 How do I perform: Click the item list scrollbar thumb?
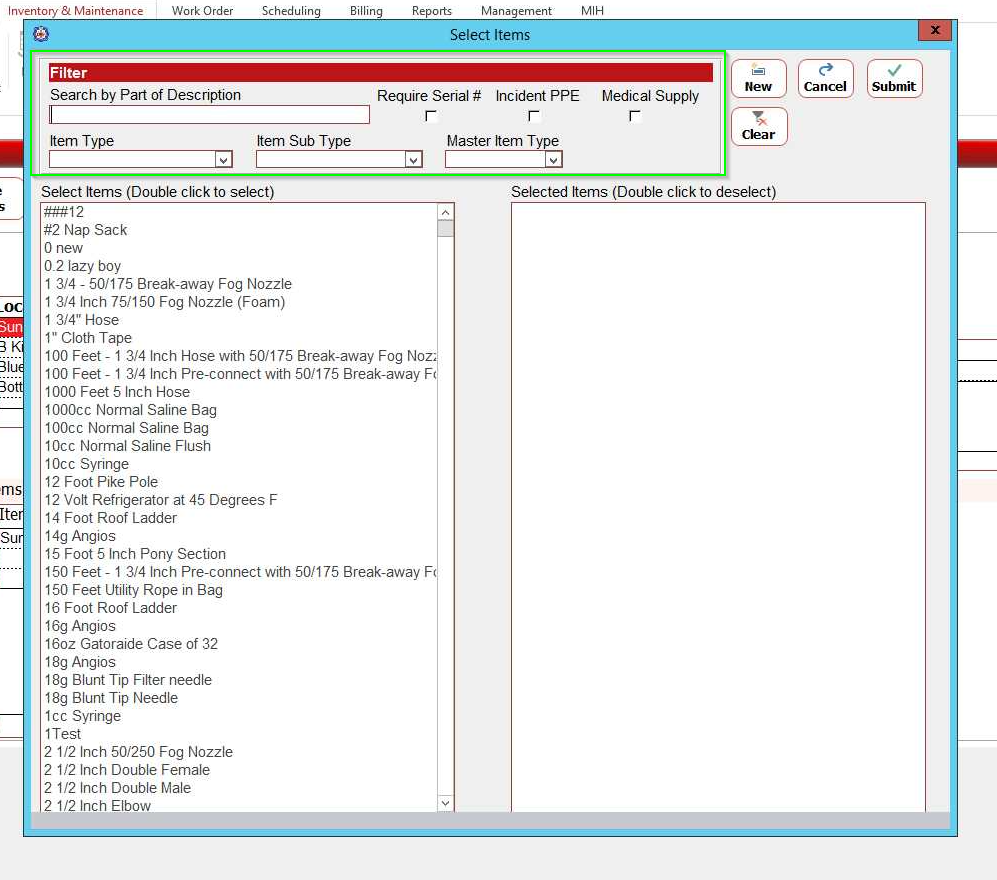point(446,228)
